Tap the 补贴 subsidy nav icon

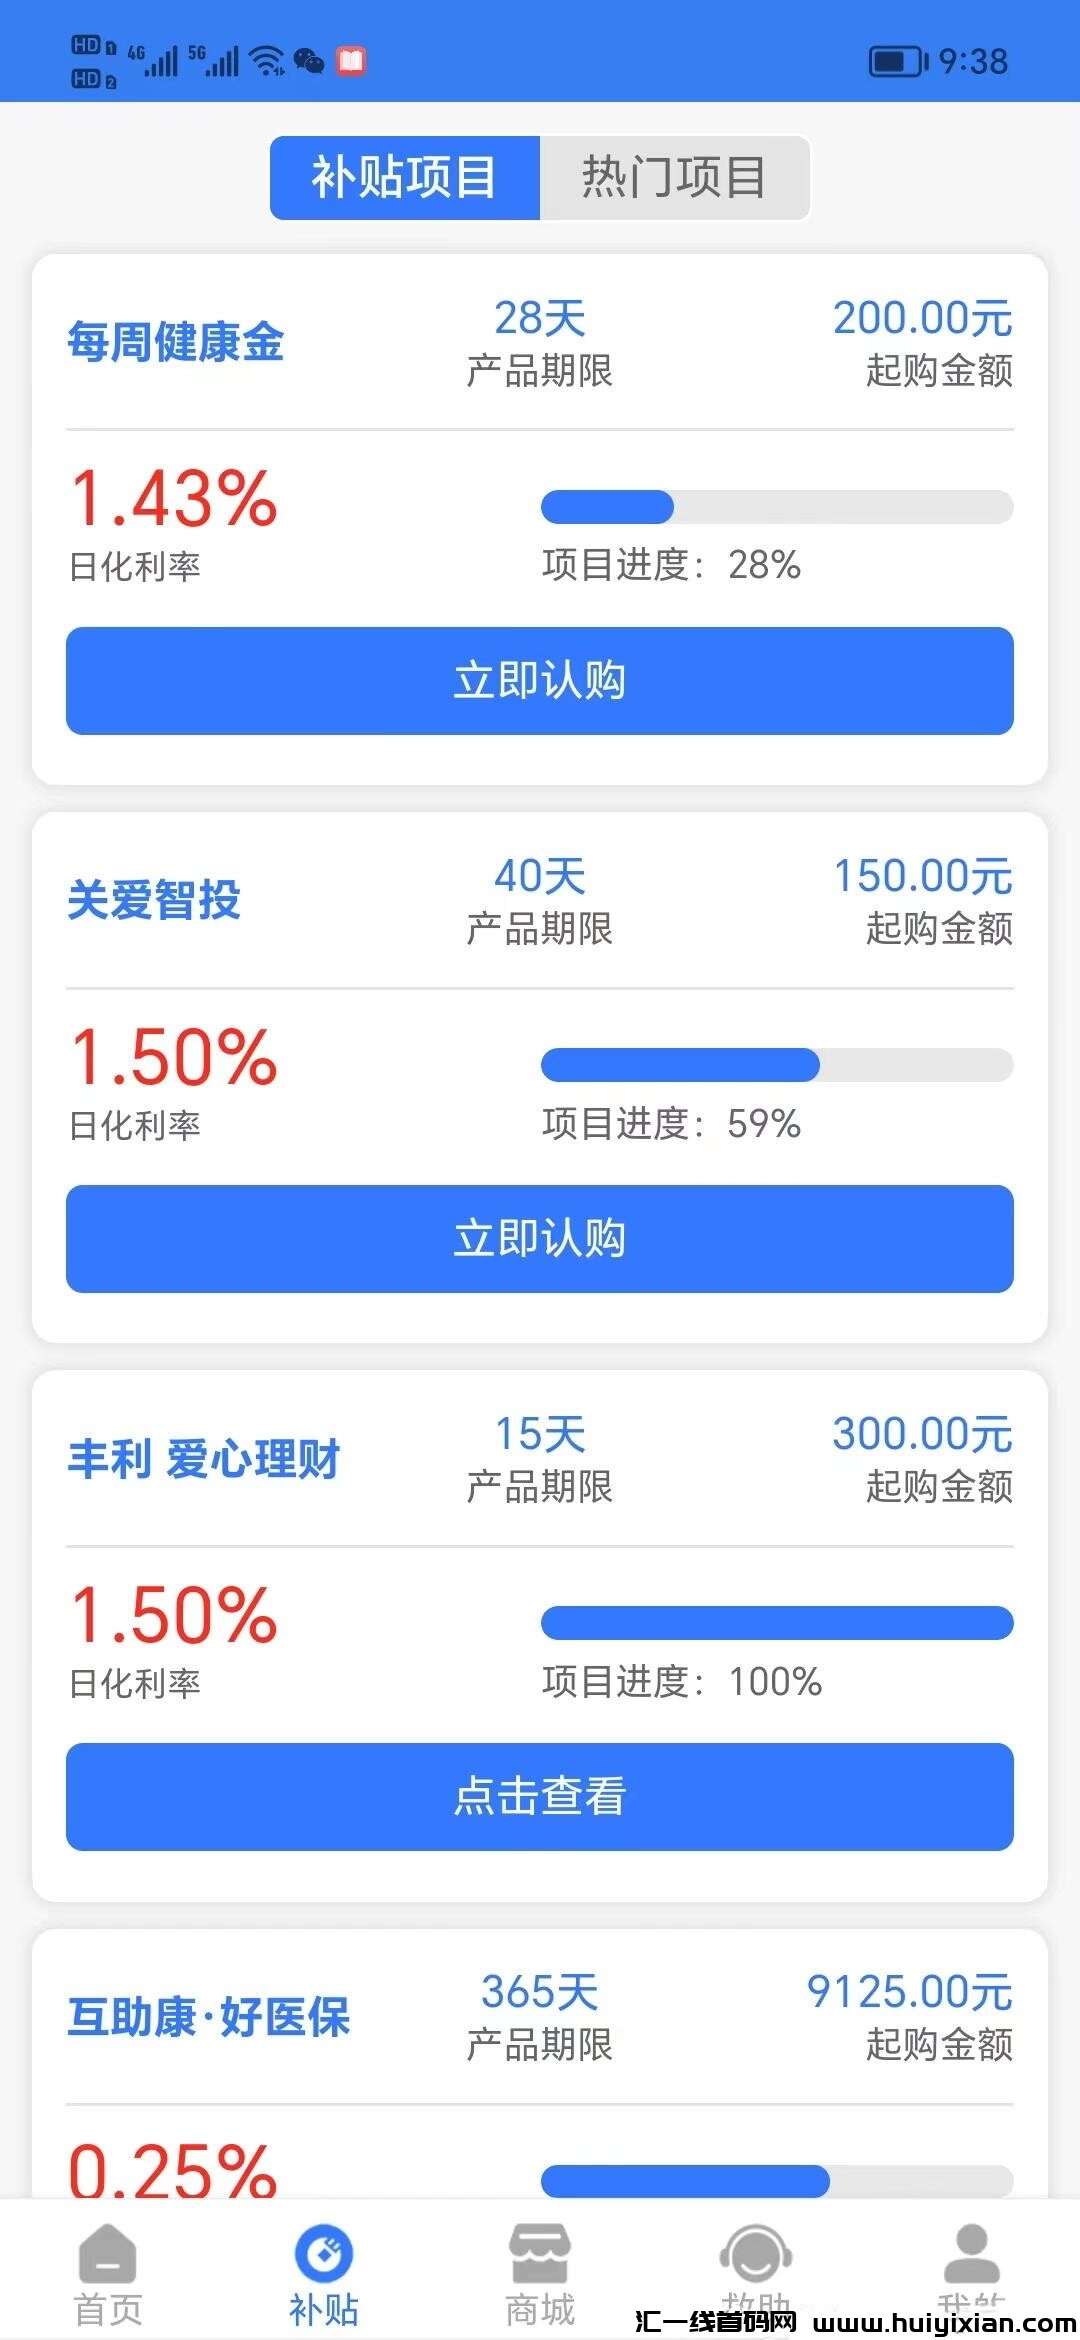pos(323,2254)
